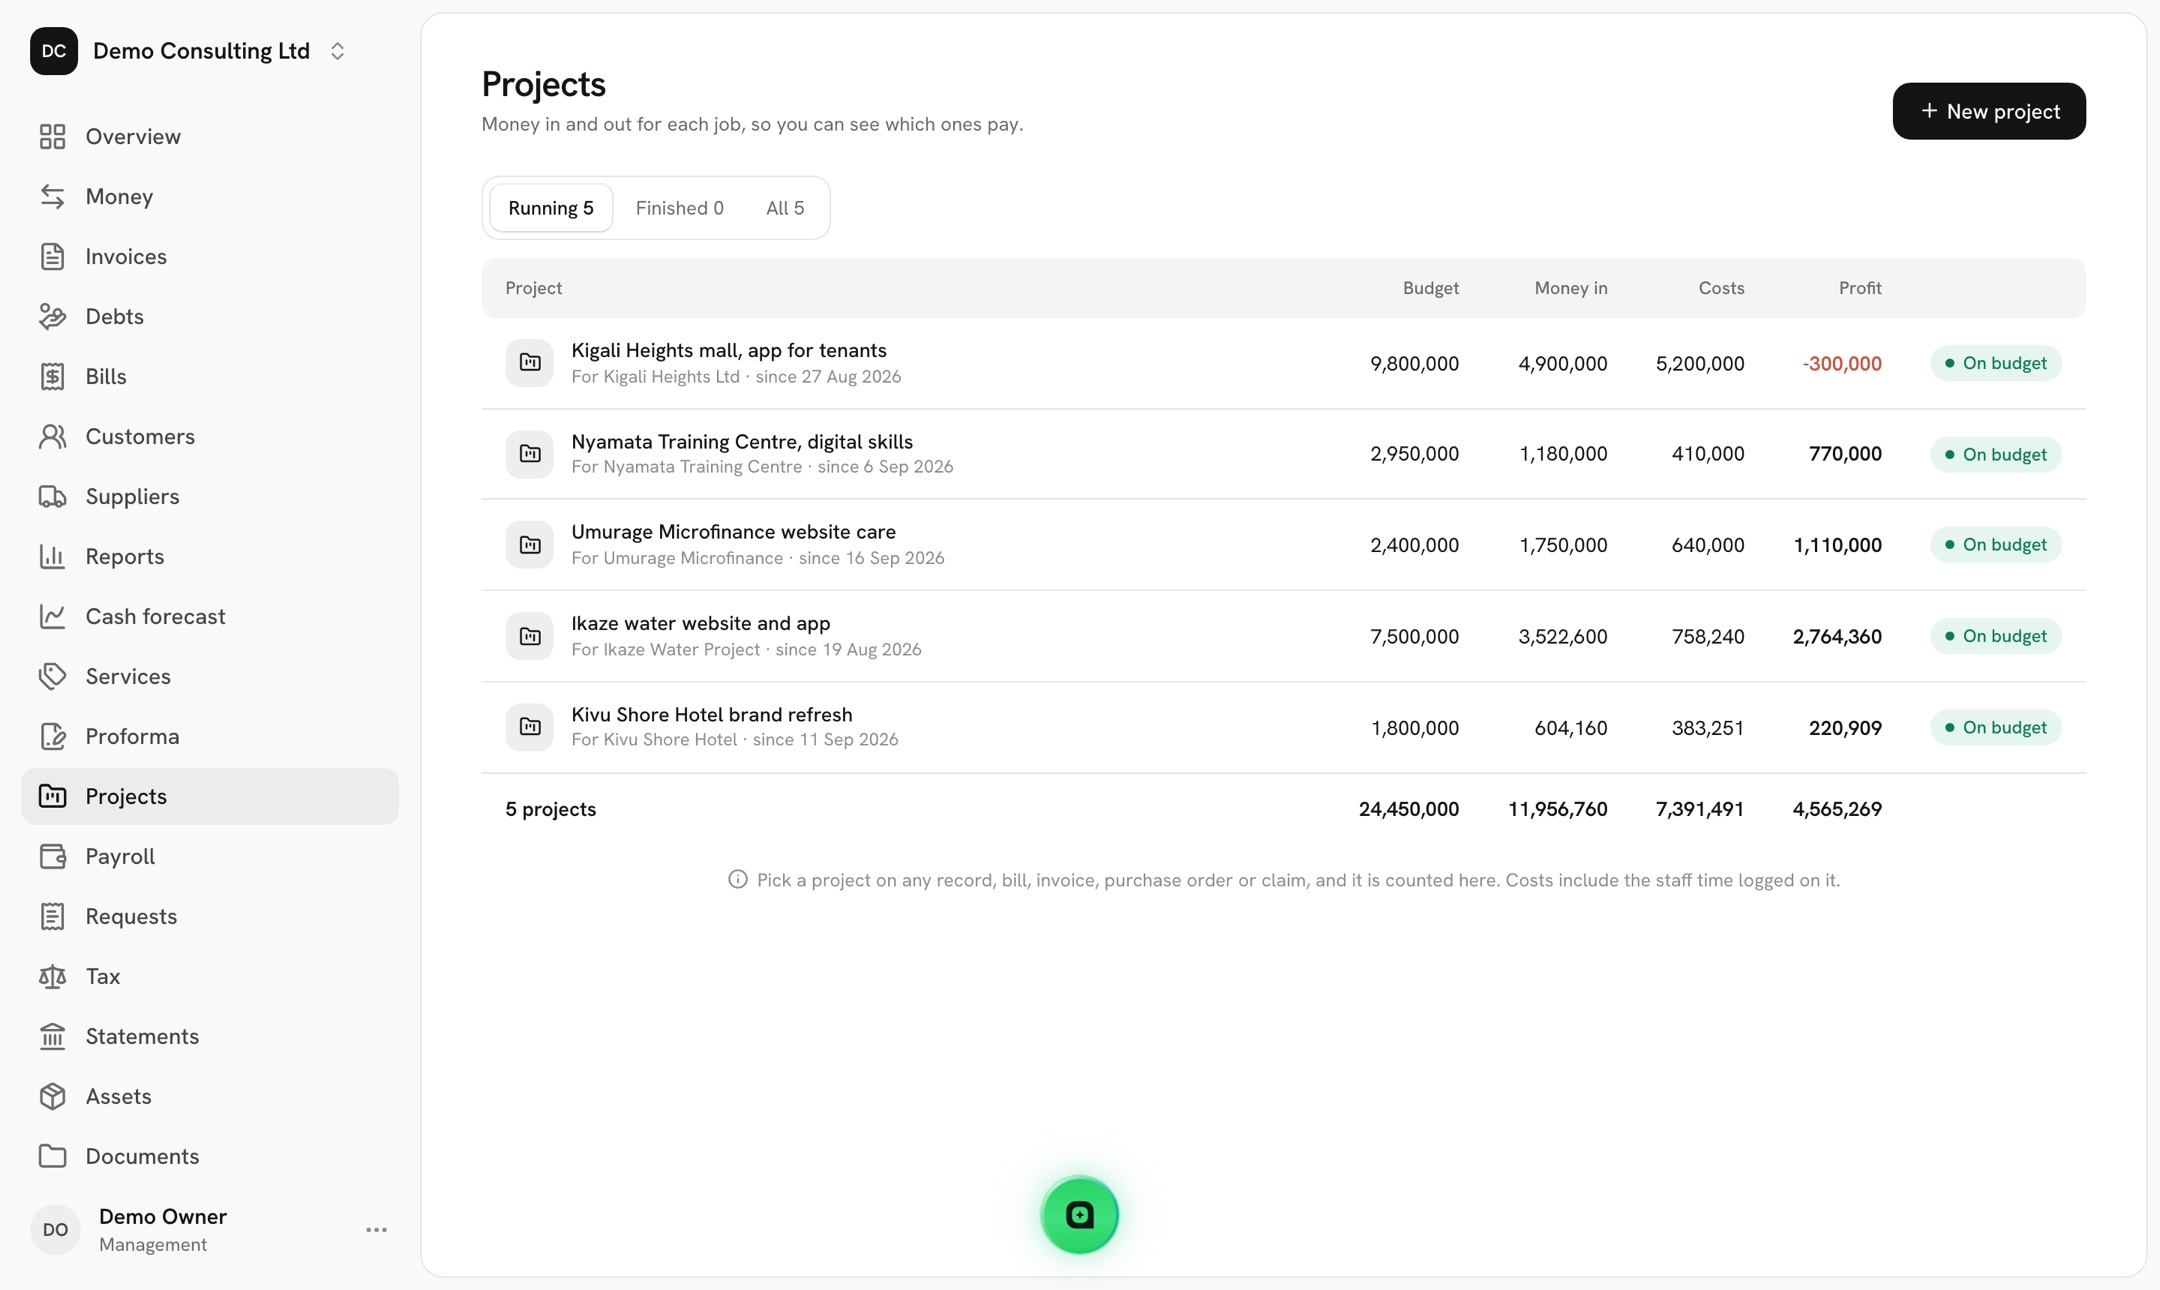The width and height of the screenshot is (2160, 1290).
Task: Open the Customers people icon
Action: [x=52, y=436]
